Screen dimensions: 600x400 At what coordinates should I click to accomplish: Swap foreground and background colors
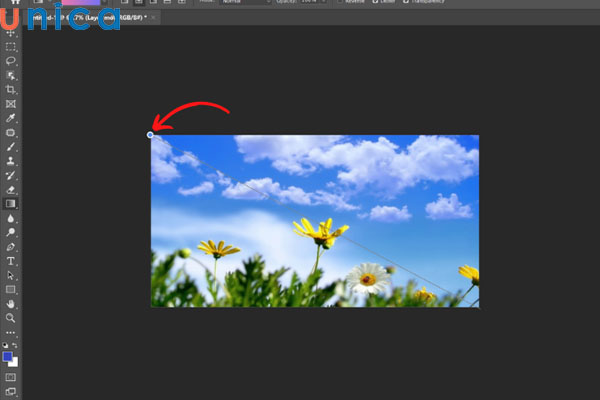[x=15, y=345]
